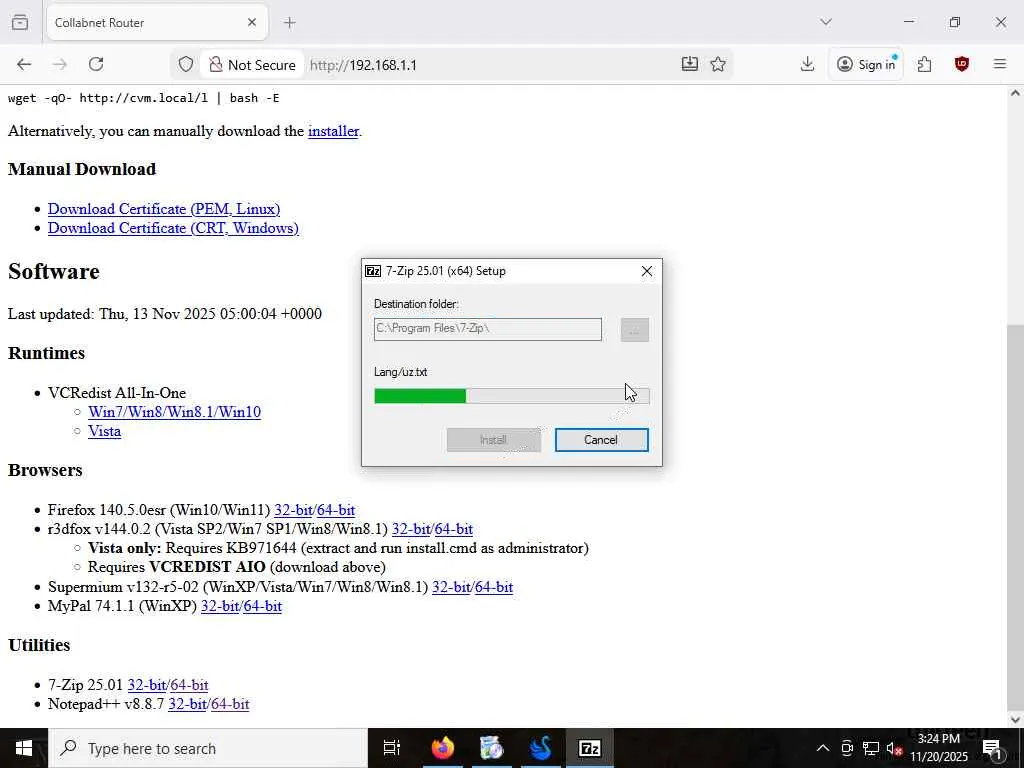Download MyPal 74.1.1 64-bit
Image resolution: width=1024 pixels, height=768 pixels.
pyautogui.click(x=263, y=606)
